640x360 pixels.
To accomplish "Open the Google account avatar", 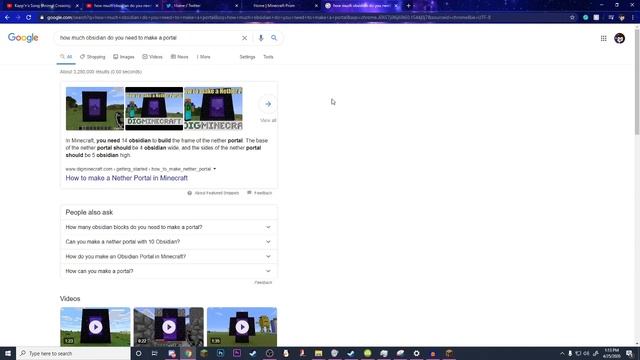I will (x=619, y=38).
